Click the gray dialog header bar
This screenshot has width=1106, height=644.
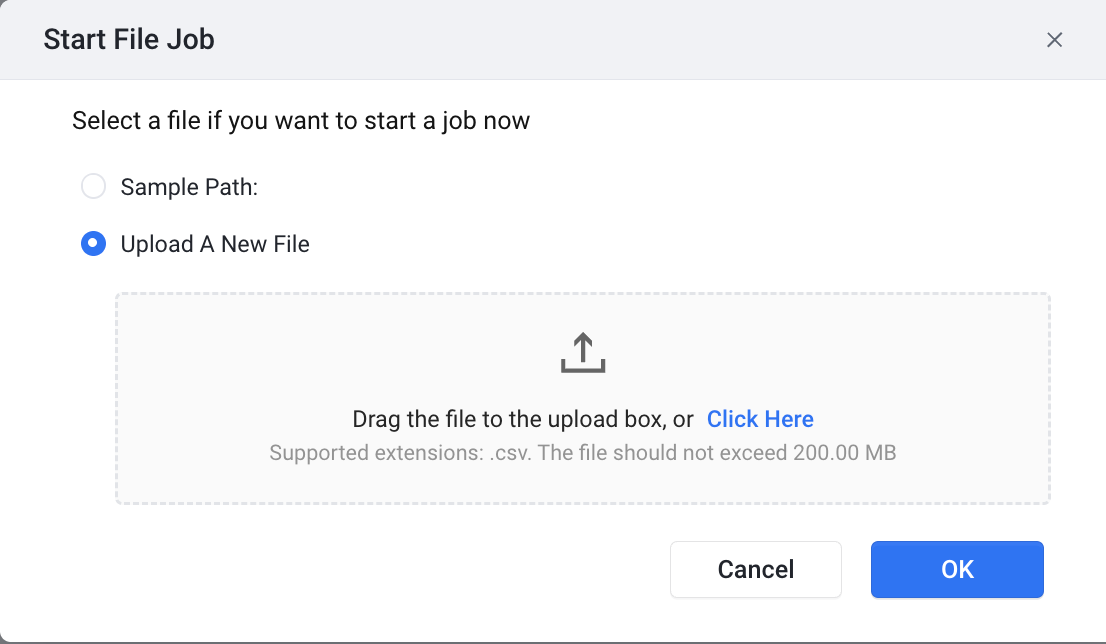pos(553,40)
